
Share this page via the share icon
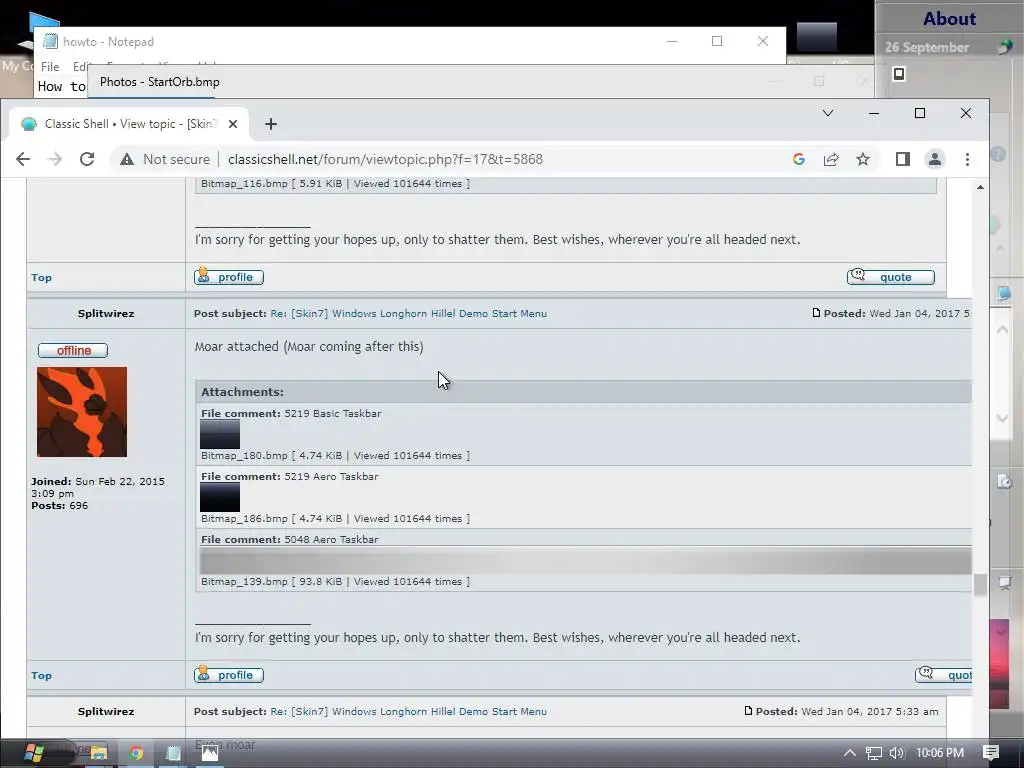pos(831,159)
